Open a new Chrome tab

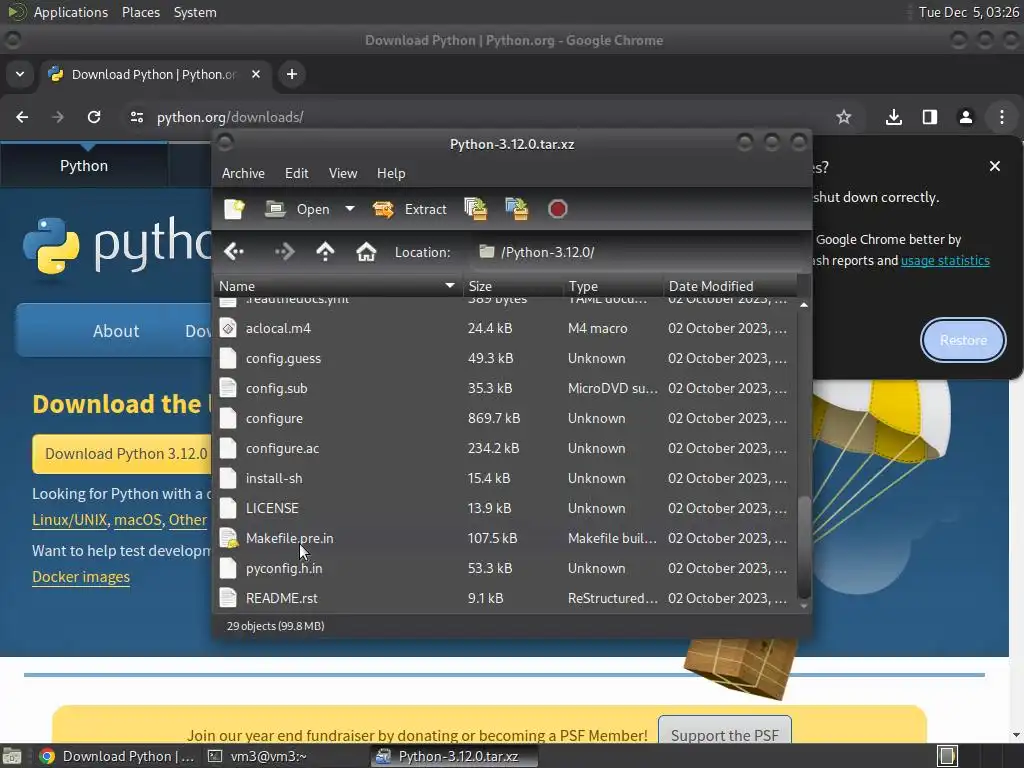pyautogui.click(x=292, y=74)
